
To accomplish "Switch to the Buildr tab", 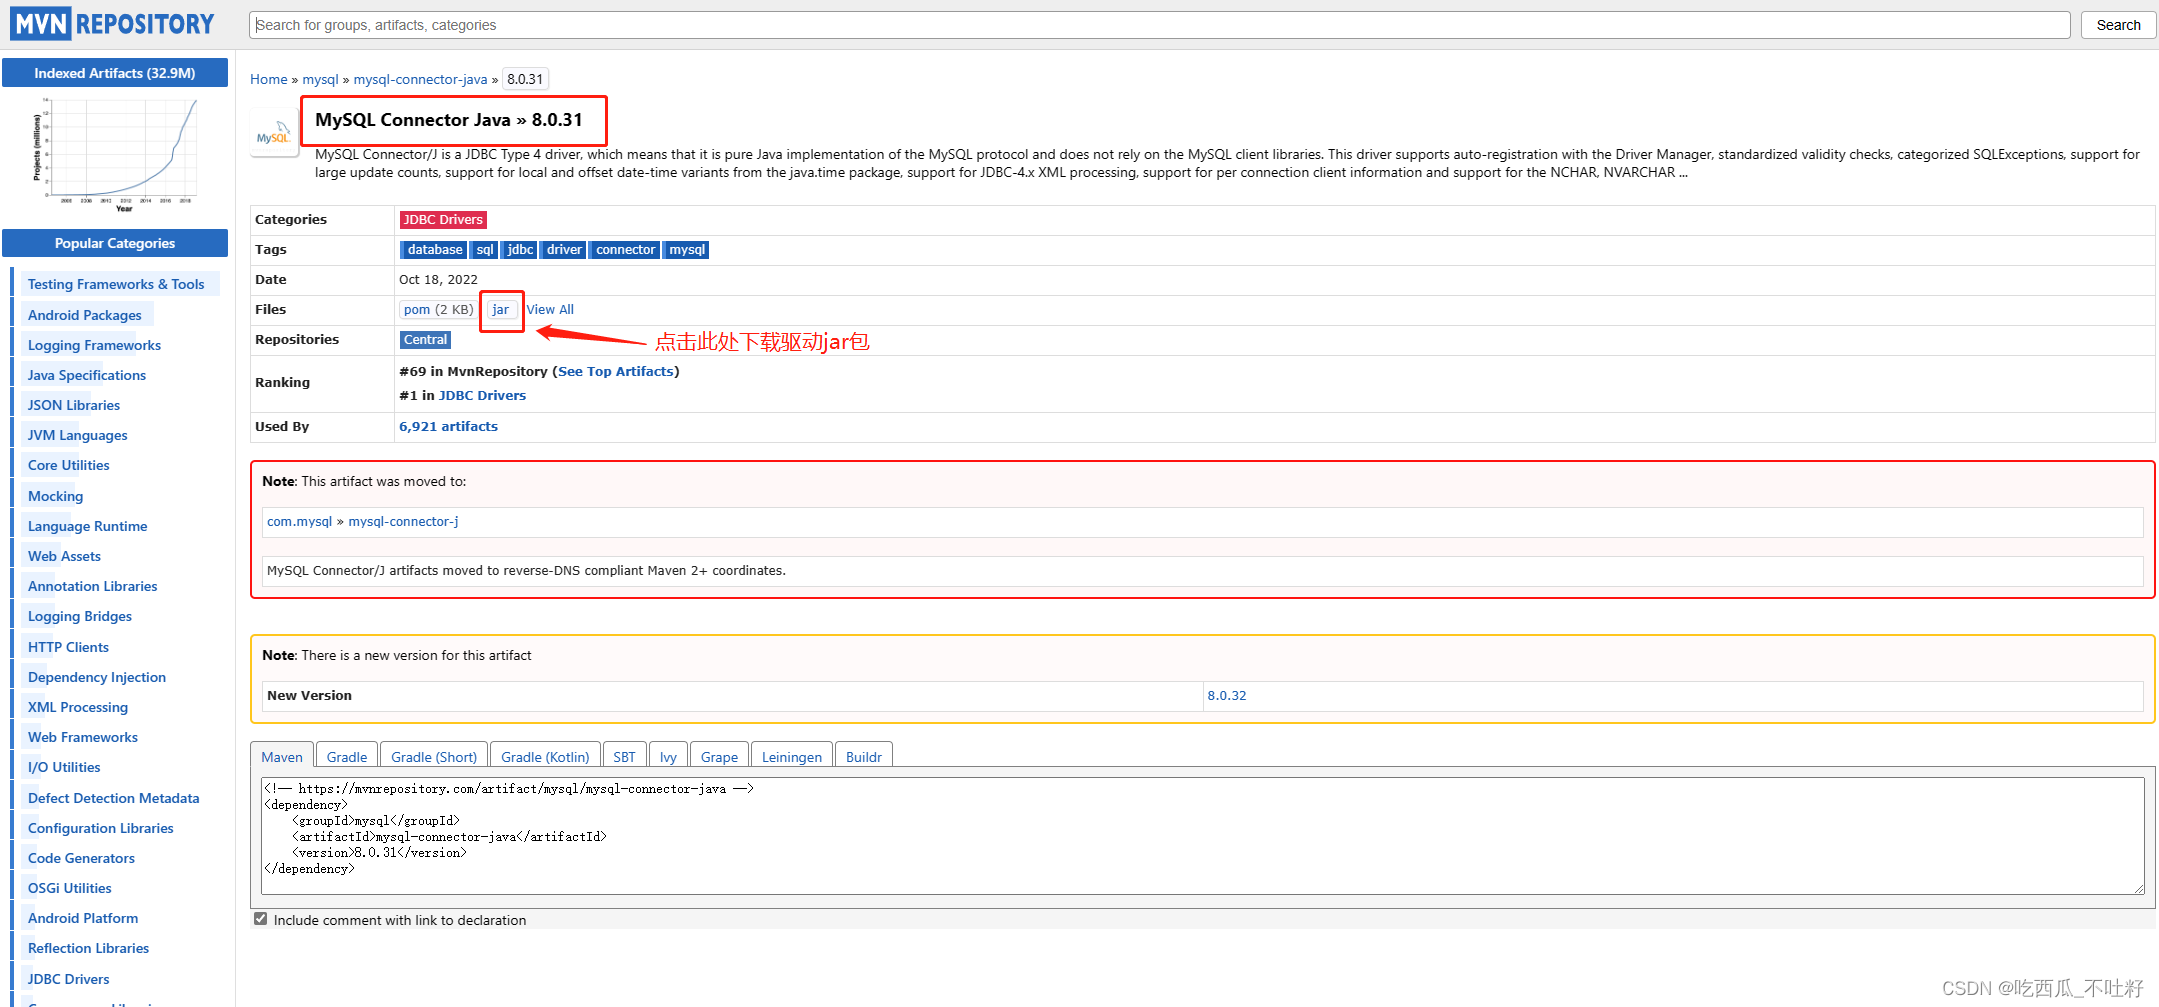I will tap(864, 757).
